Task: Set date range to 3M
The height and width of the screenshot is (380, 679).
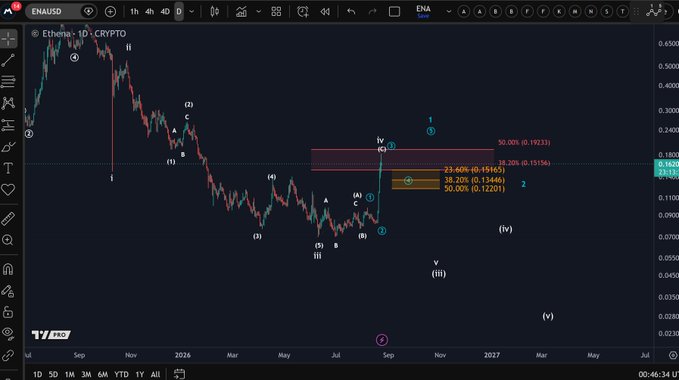Action: click(x=86, y=374)
